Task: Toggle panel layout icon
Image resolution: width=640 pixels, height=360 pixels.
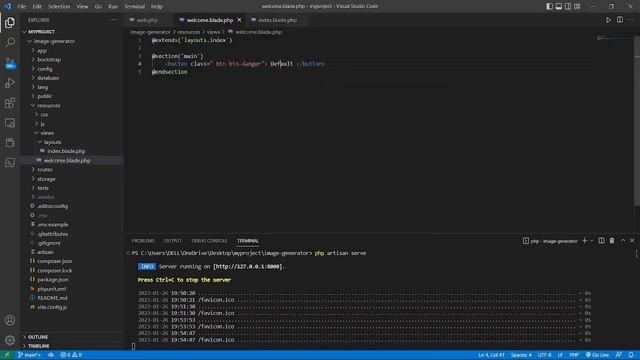Action: click(558, 6)
